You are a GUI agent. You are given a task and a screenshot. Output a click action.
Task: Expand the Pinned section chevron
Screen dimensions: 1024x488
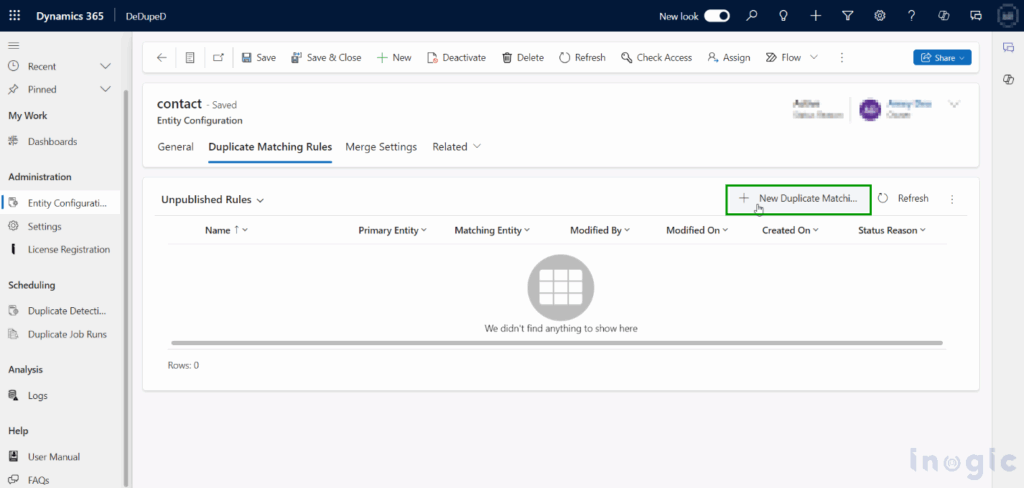click(x=105, y=89)
